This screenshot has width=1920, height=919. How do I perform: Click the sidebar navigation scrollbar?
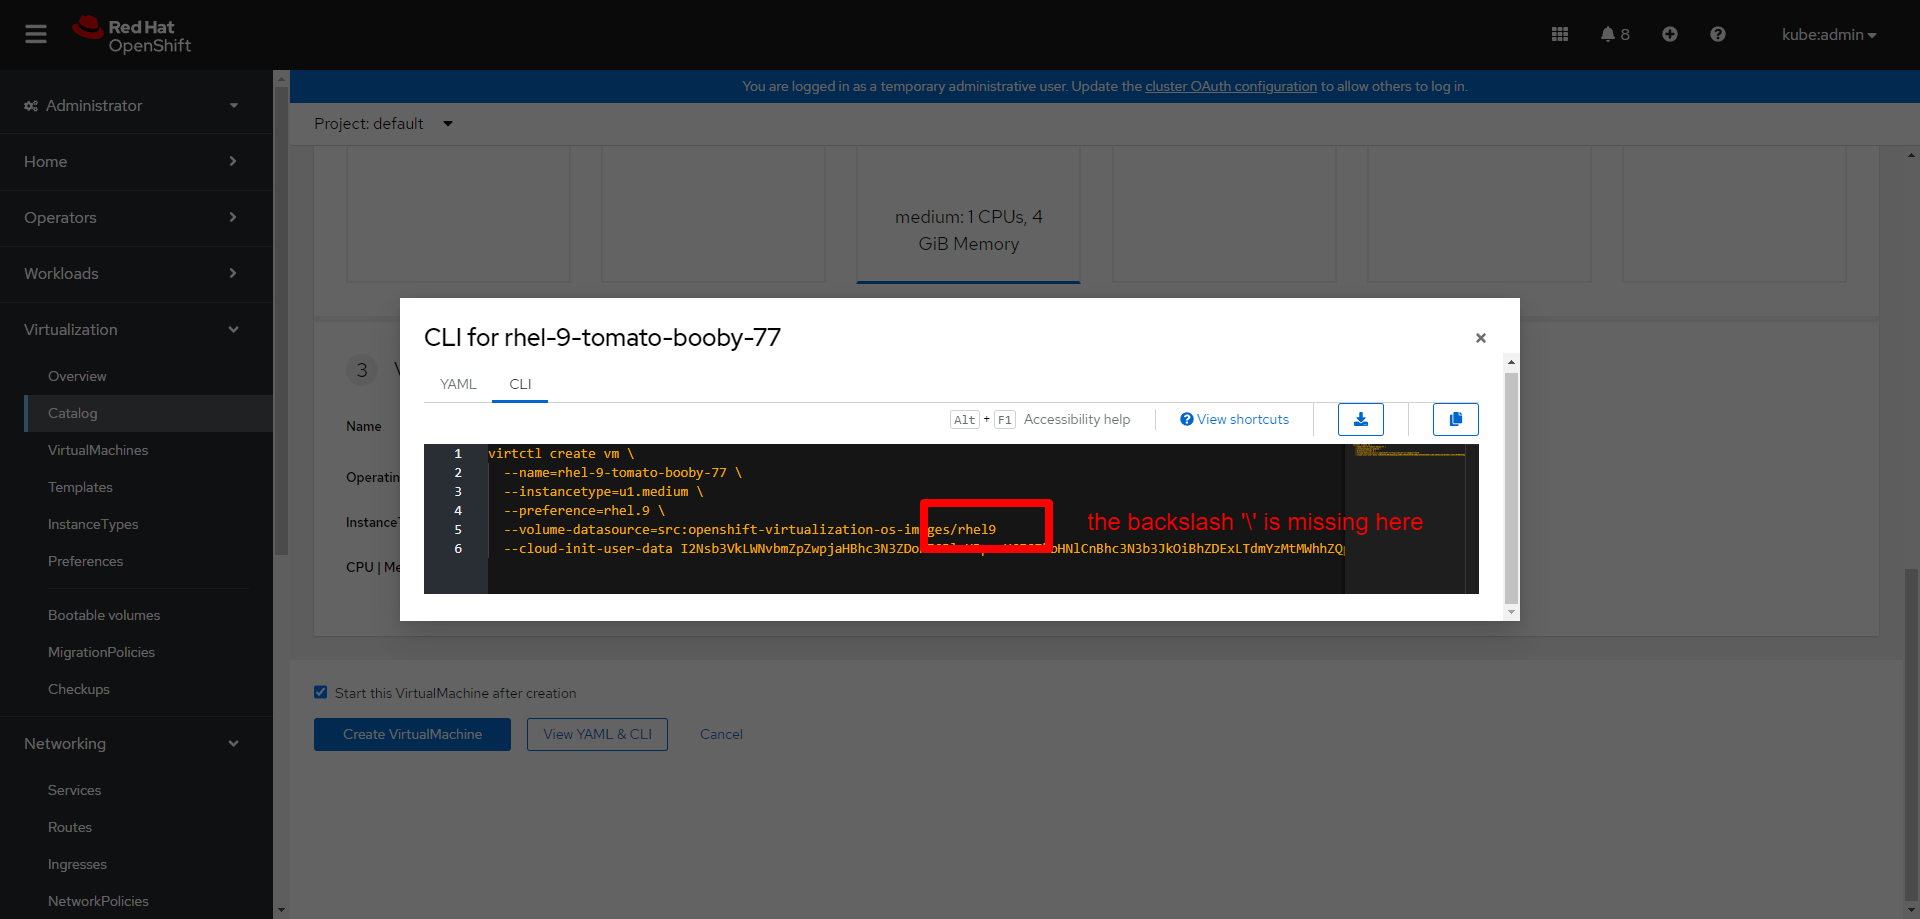click(281, 320)
